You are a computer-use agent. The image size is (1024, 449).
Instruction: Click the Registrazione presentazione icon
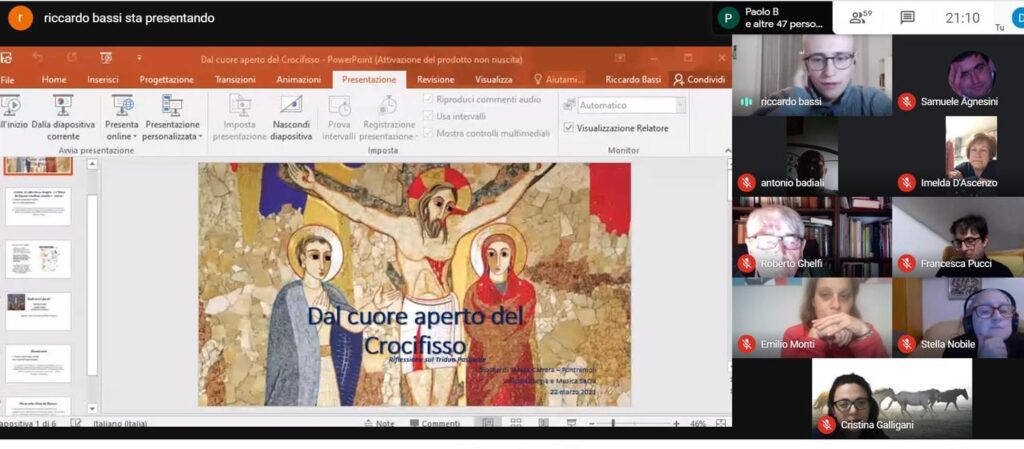tap(388, 104)
